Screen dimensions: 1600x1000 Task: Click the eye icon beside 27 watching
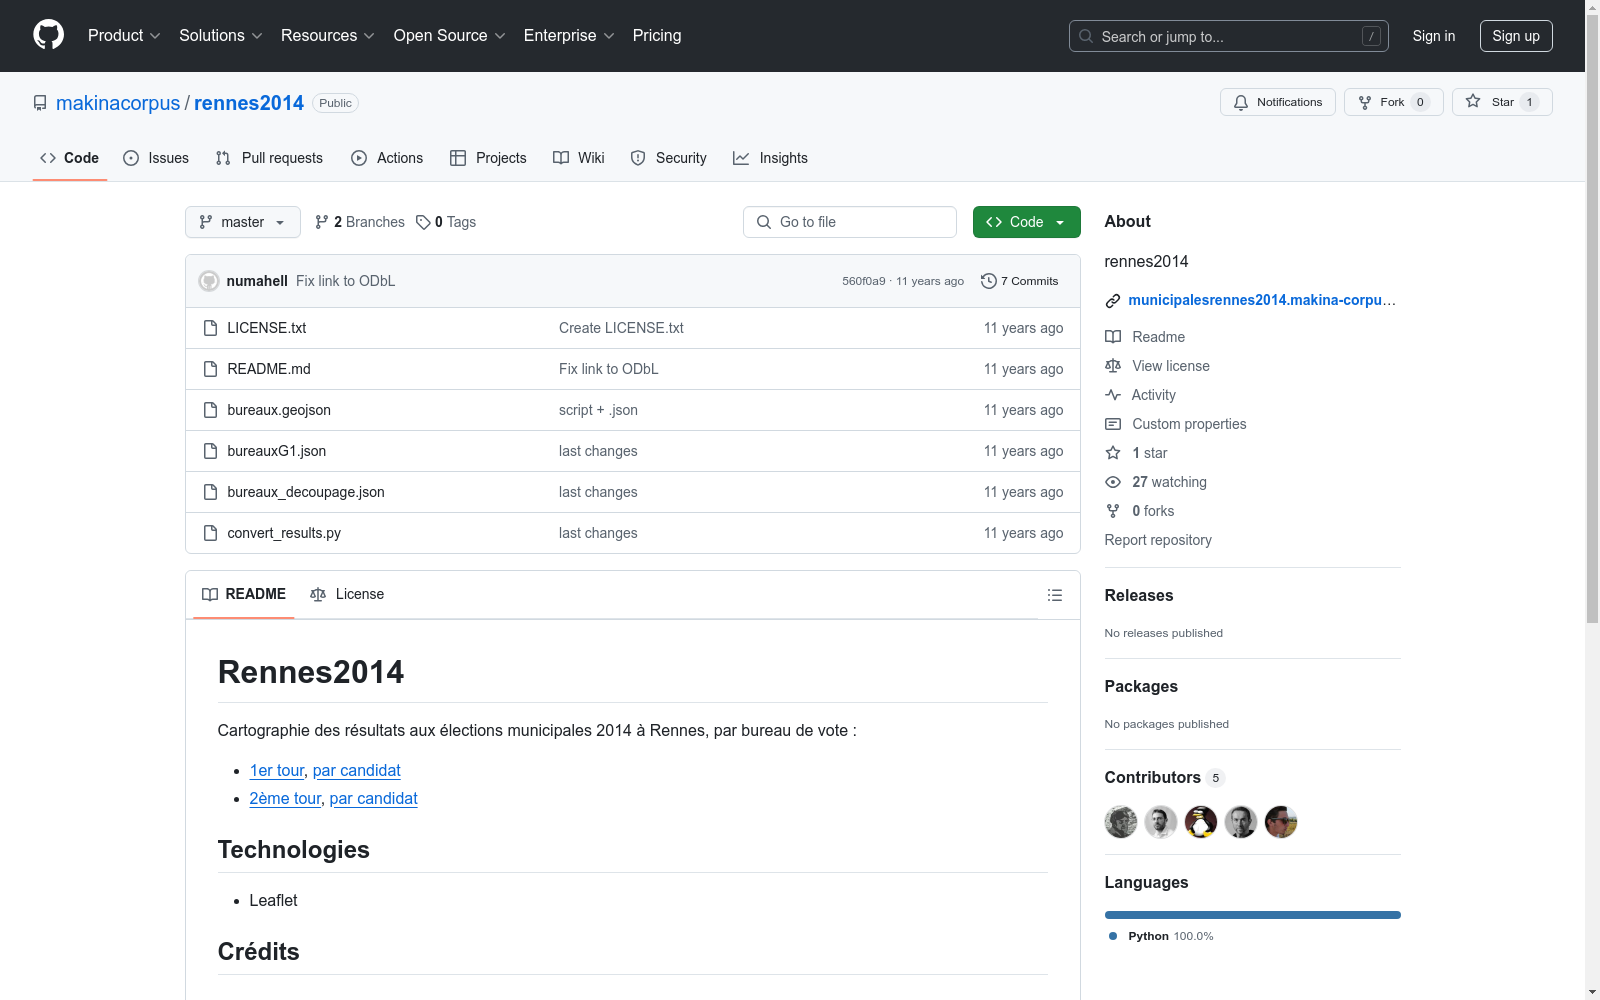(x=1113, y=482)
